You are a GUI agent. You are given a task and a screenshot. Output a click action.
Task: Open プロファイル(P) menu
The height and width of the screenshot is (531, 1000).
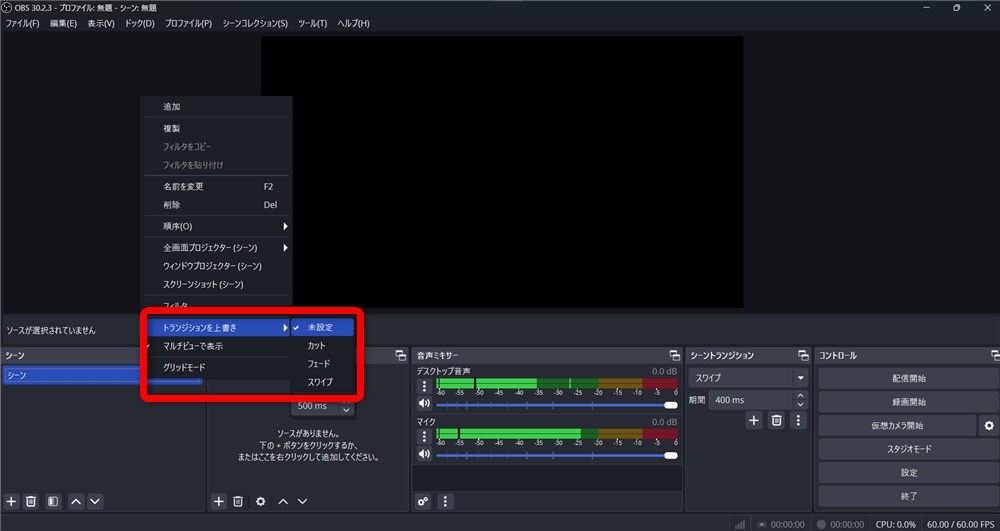point(188,24)
